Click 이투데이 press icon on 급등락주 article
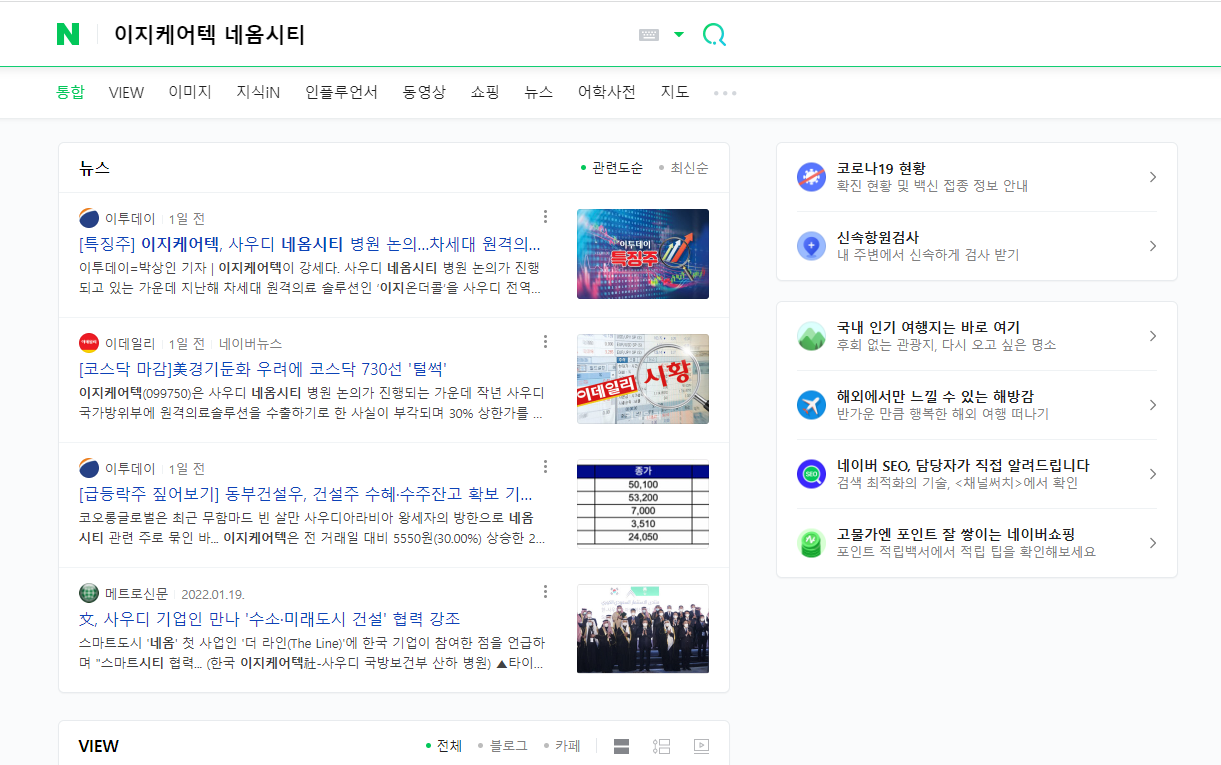Screen dimensions: 1221x765 pos(89,468)
